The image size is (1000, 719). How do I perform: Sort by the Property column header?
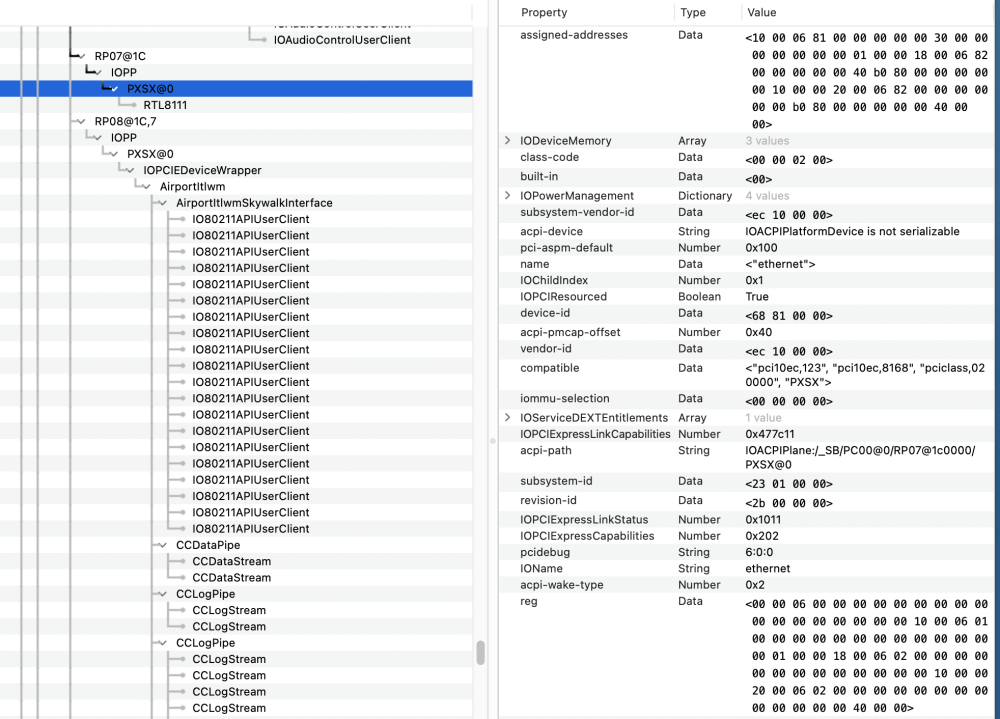(x=543, y=12)
